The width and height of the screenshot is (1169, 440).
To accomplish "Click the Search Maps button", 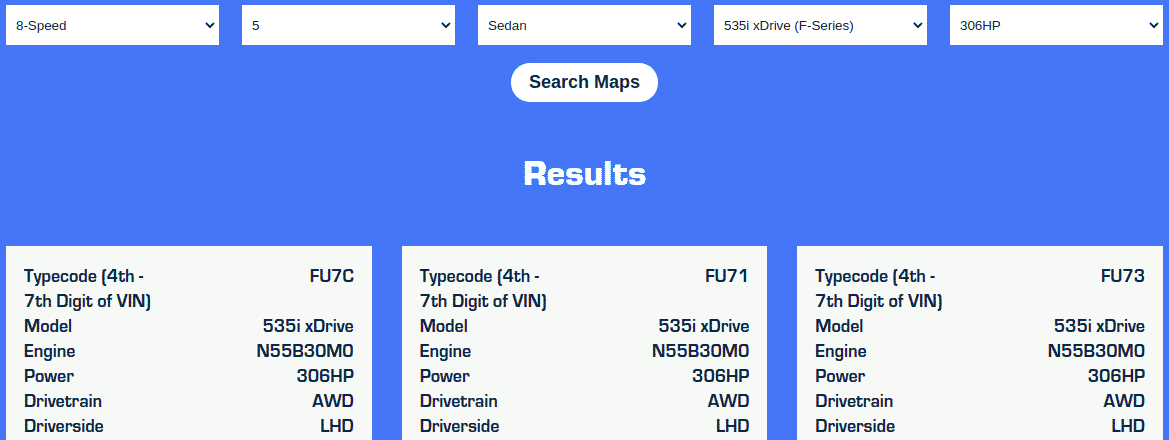I will pos(584,82).
